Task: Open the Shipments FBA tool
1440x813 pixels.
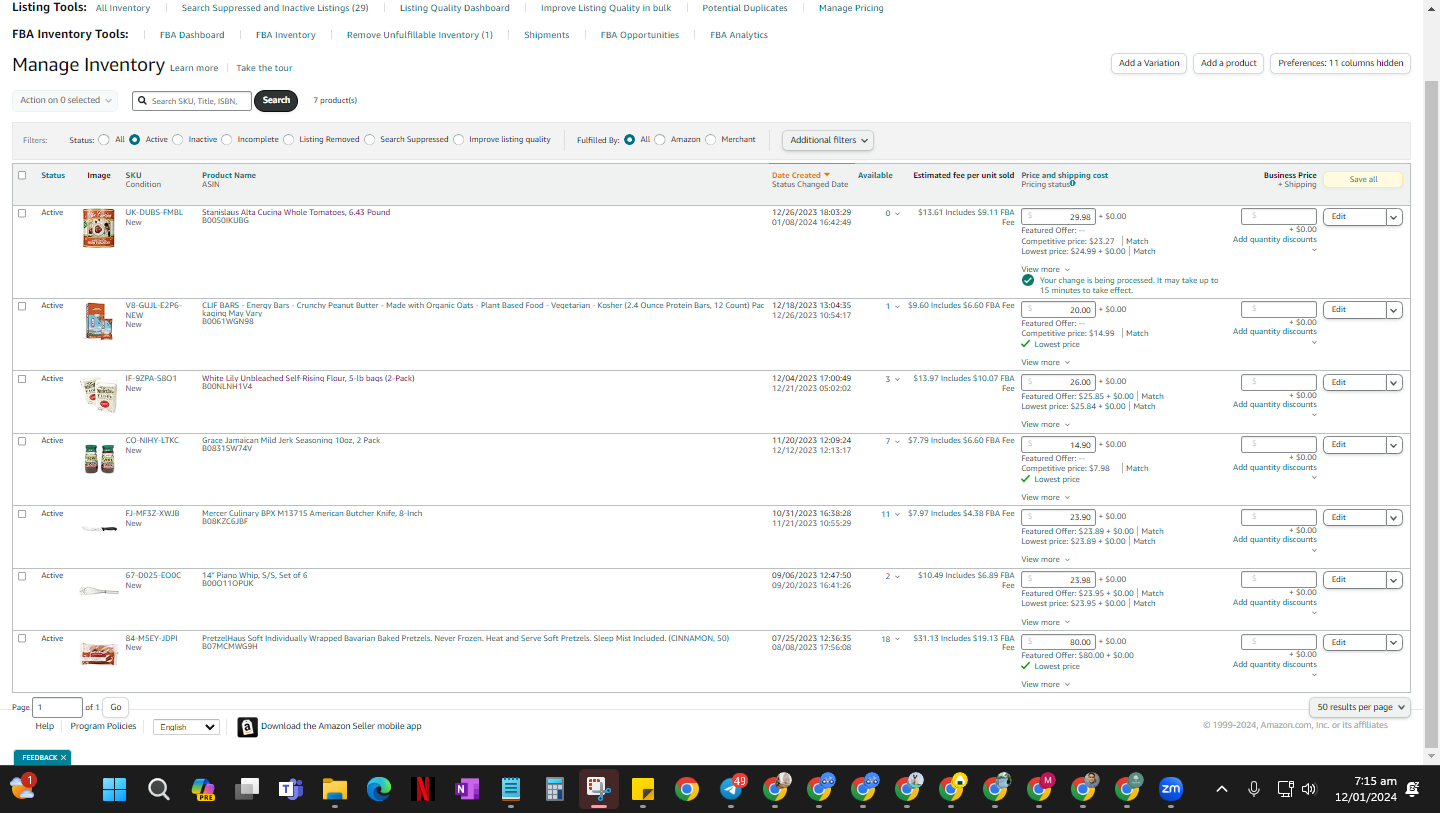Action: (547, 35)
